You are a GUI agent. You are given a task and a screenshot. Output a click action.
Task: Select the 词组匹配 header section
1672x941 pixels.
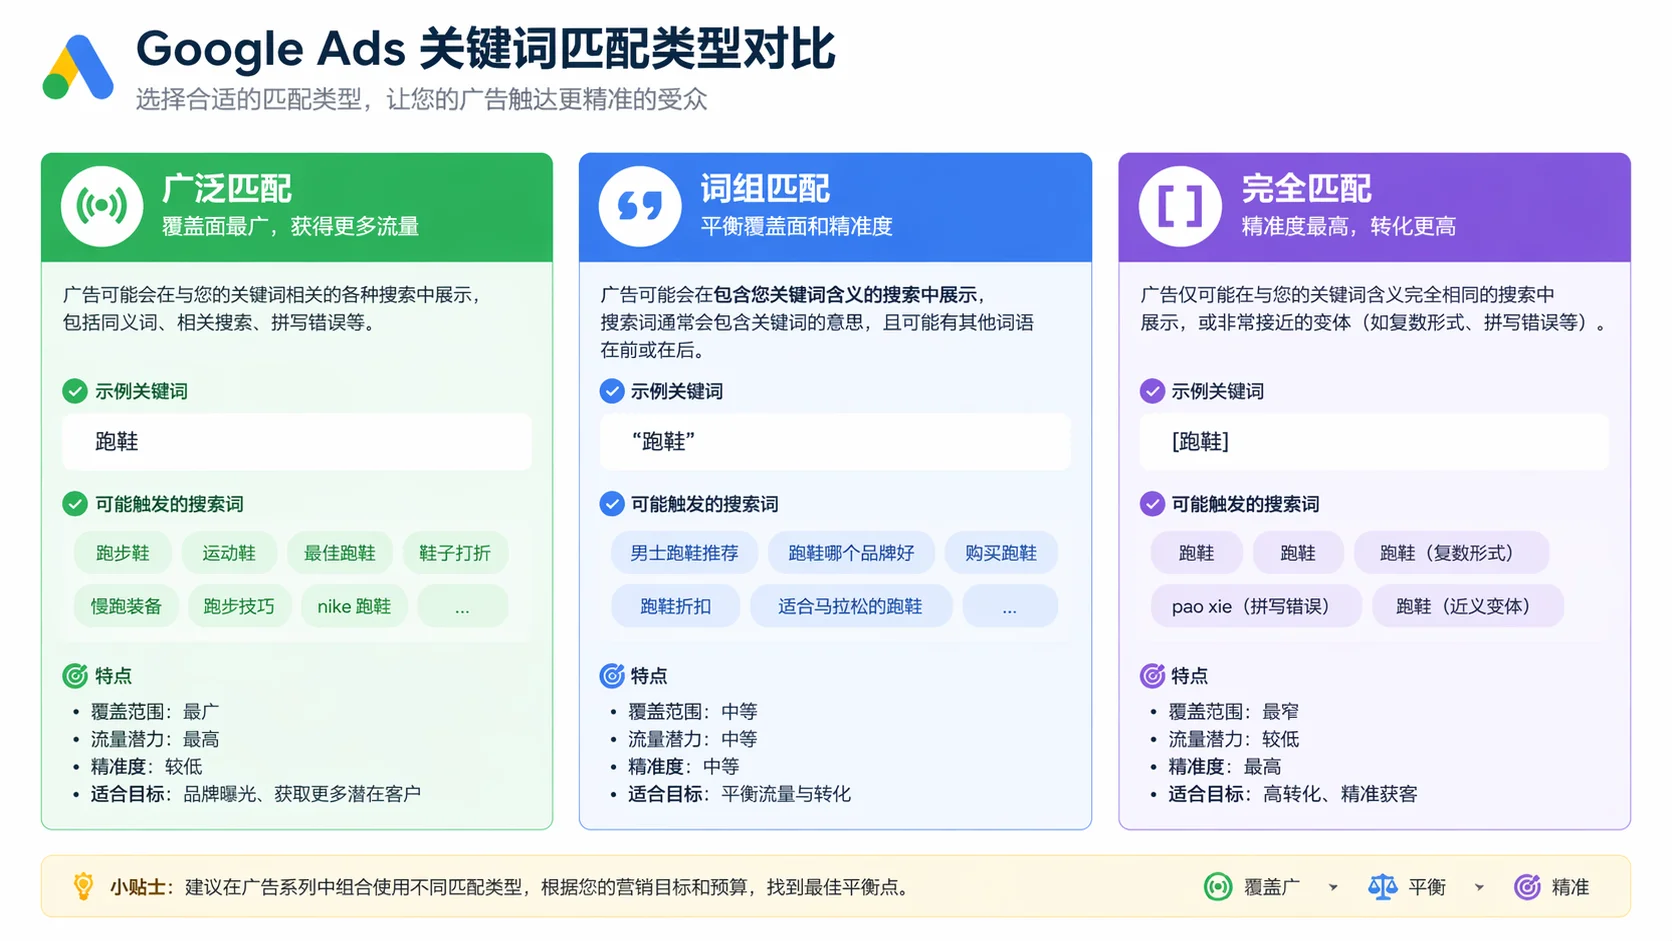coord(835,206)
